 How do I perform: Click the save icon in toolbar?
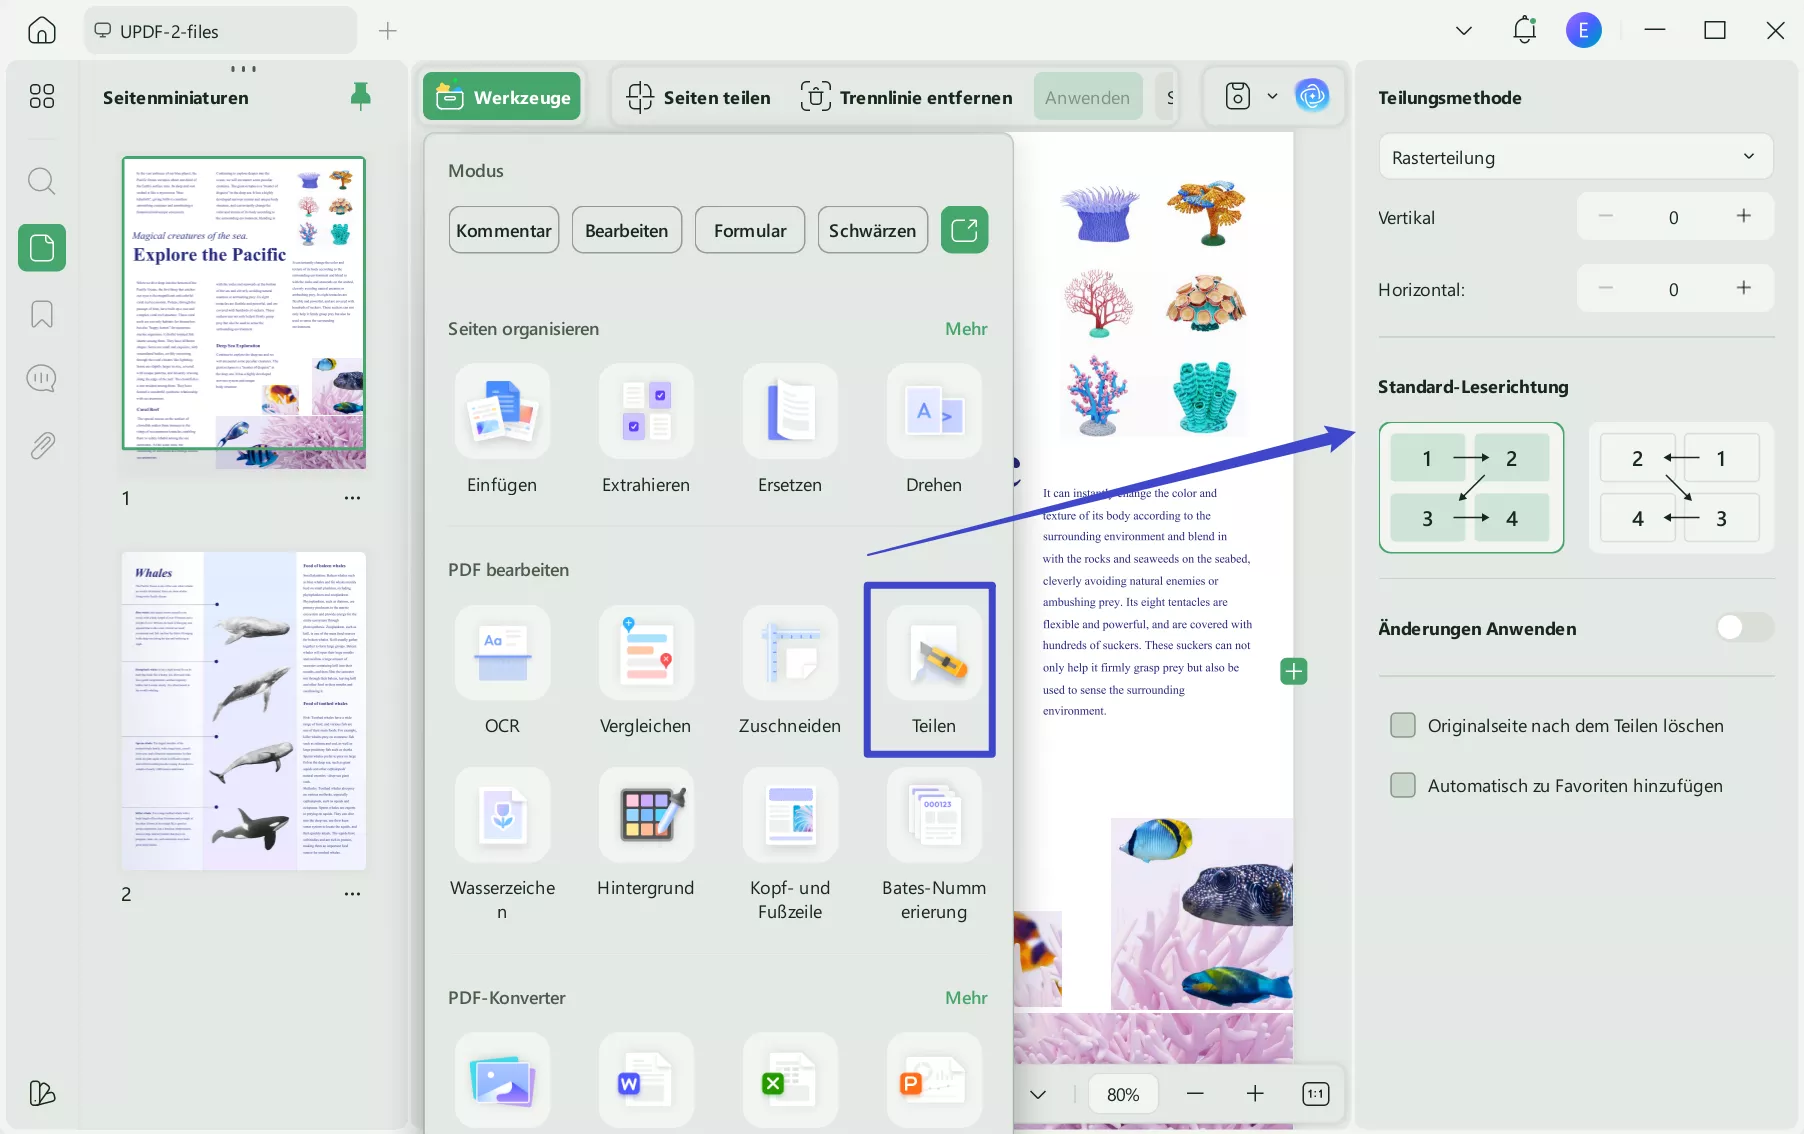pos(1238,96)
